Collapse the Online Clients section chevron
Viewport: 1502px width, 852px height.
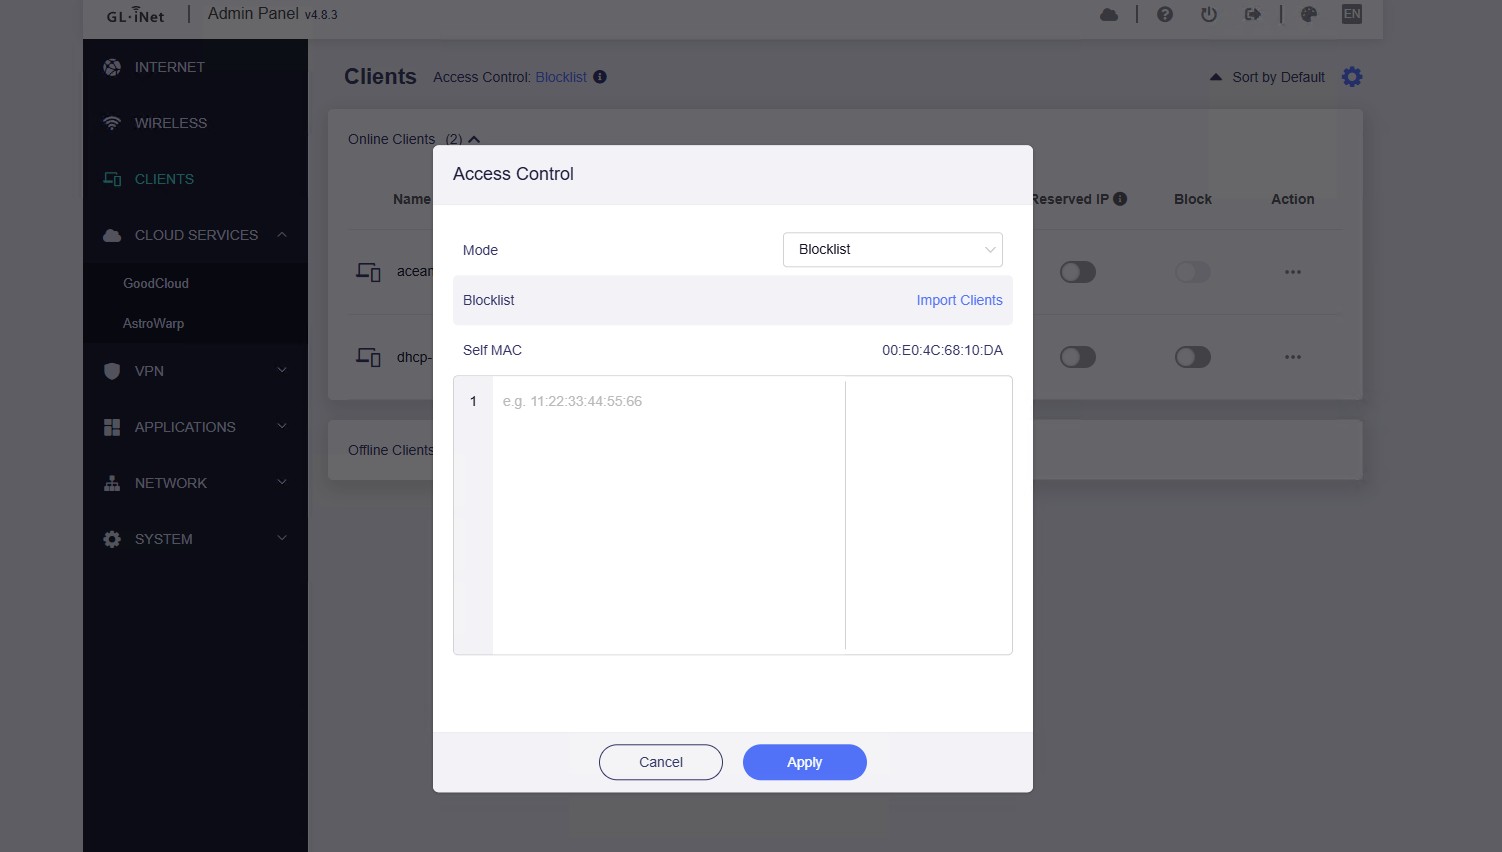pyautogui.click(x=474, y=139)
